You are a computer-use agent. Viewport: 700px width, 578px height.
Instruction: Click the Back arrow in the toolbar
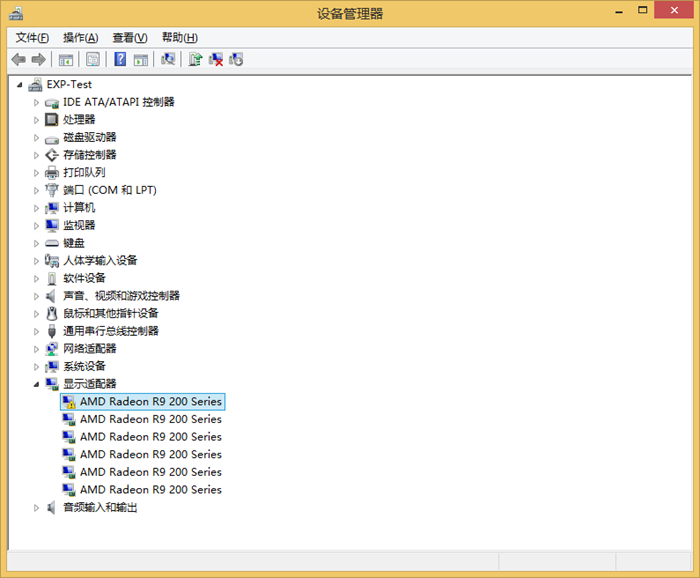[18, 60]
